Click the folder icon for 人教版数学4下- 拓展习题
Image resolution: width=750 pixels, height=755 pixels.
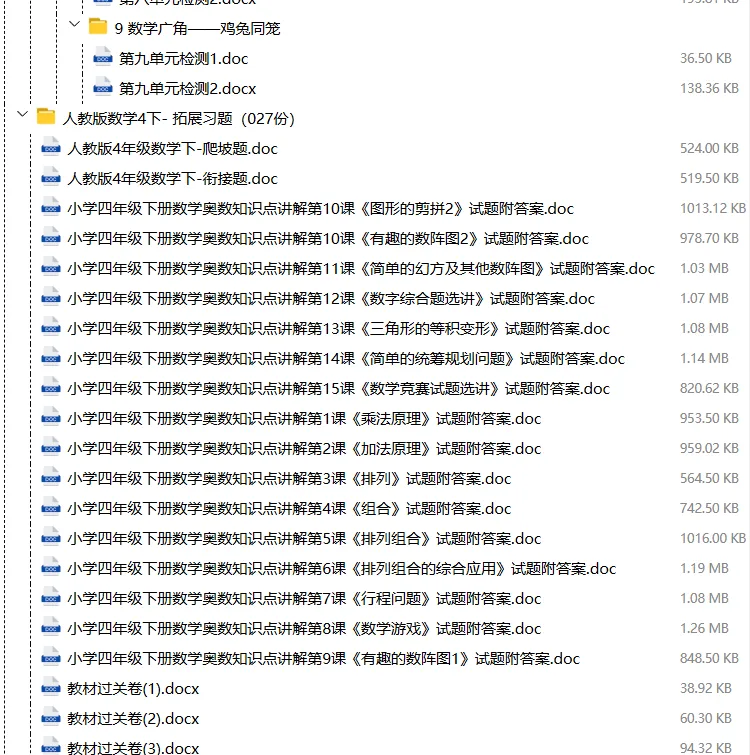tap(46, 117)
